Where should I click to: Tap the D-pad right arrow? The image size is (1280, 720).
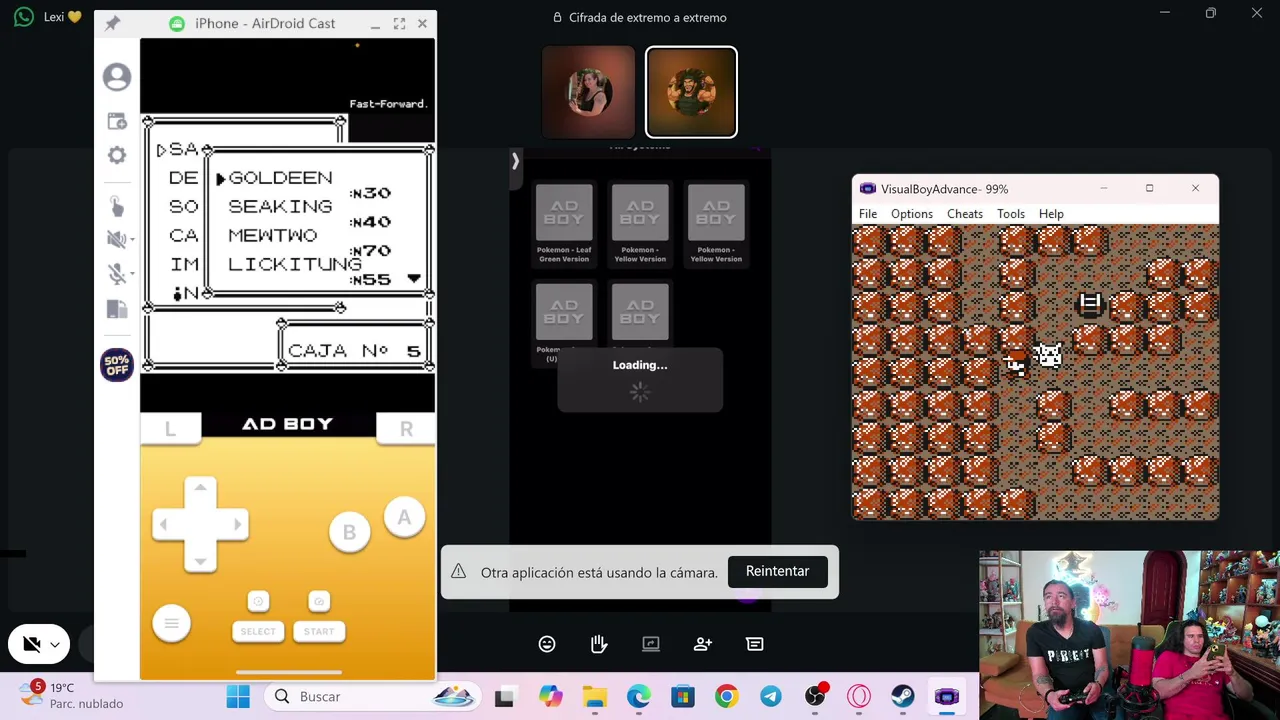[237, 524]
